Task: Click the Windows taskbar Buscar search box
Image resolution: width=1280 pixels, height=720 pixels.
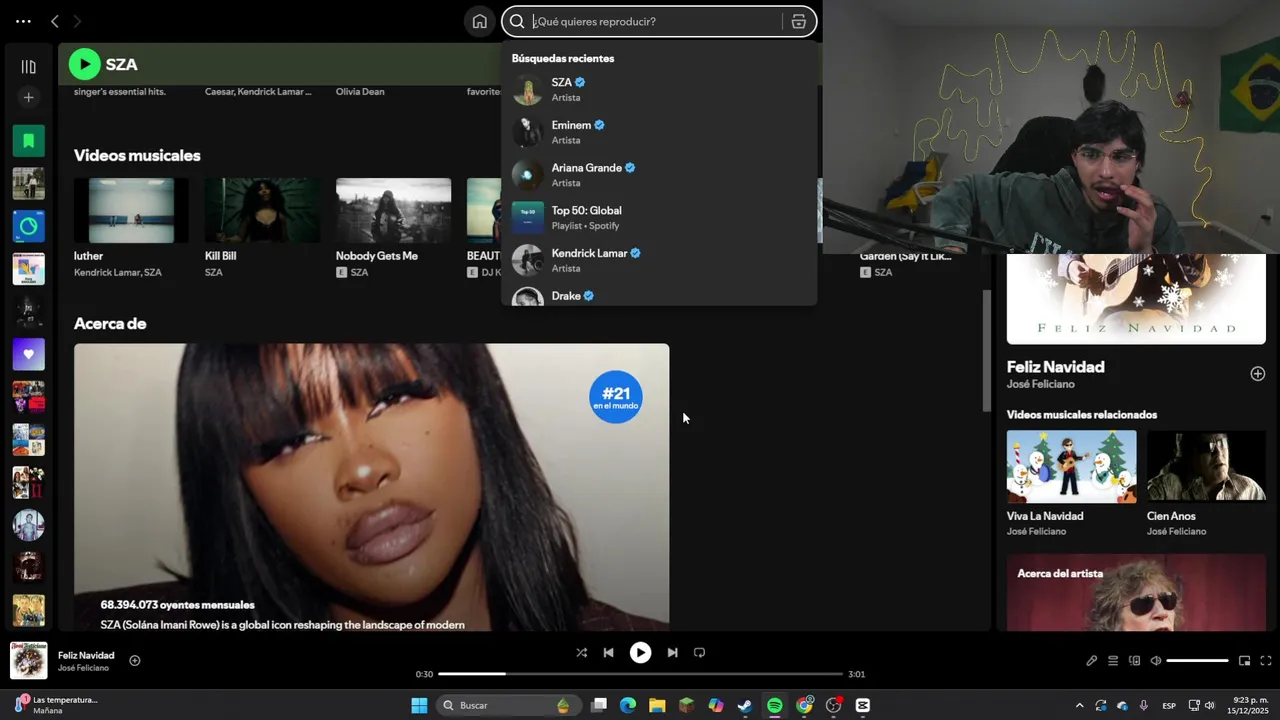Action: 507,705
